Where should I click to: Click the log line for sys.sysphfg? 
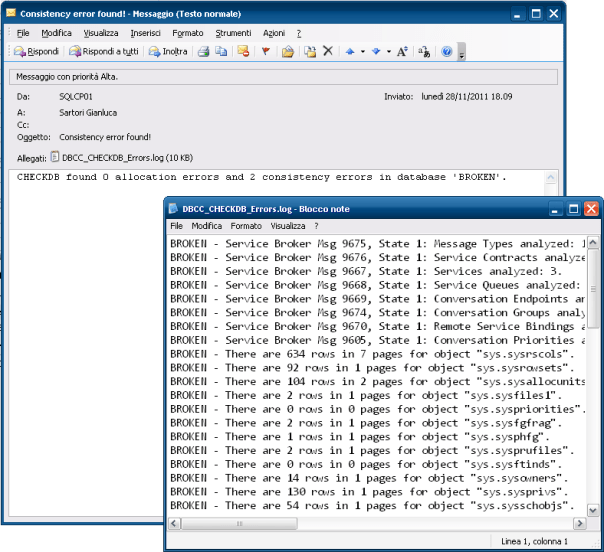click(360, 436)
